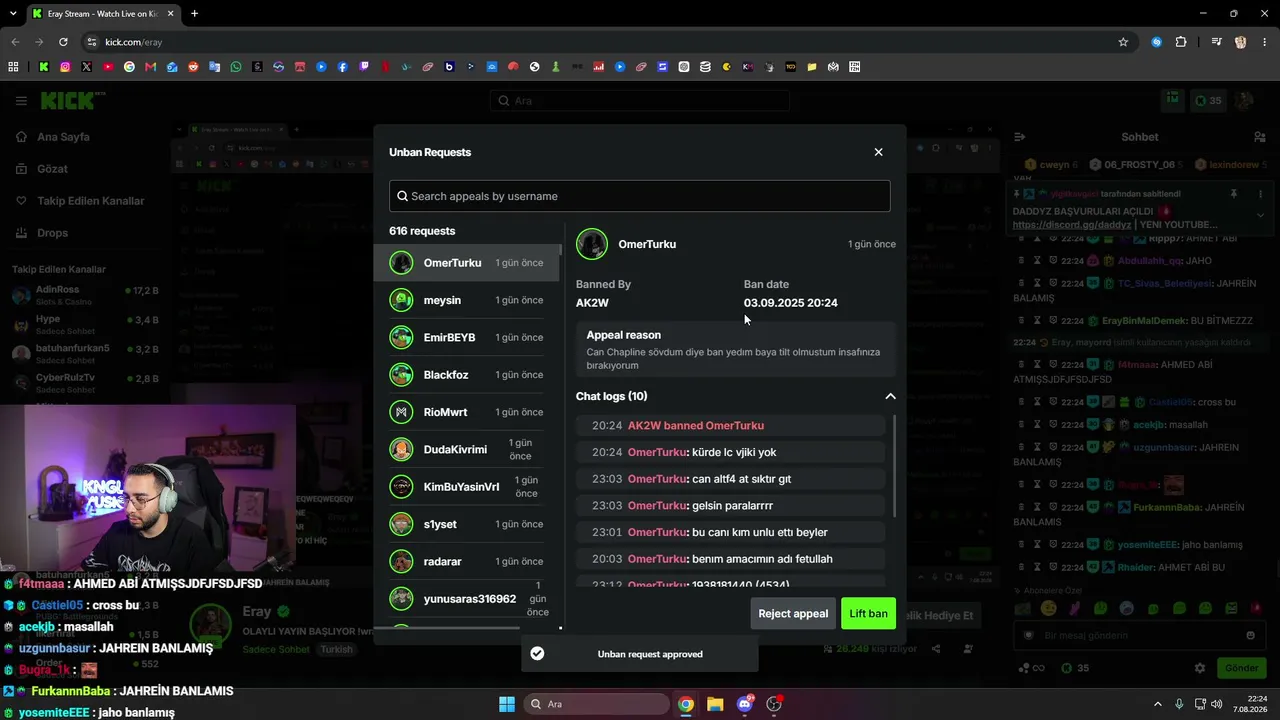
Task: Open Hype followed channel
Action: pos(85,324)
